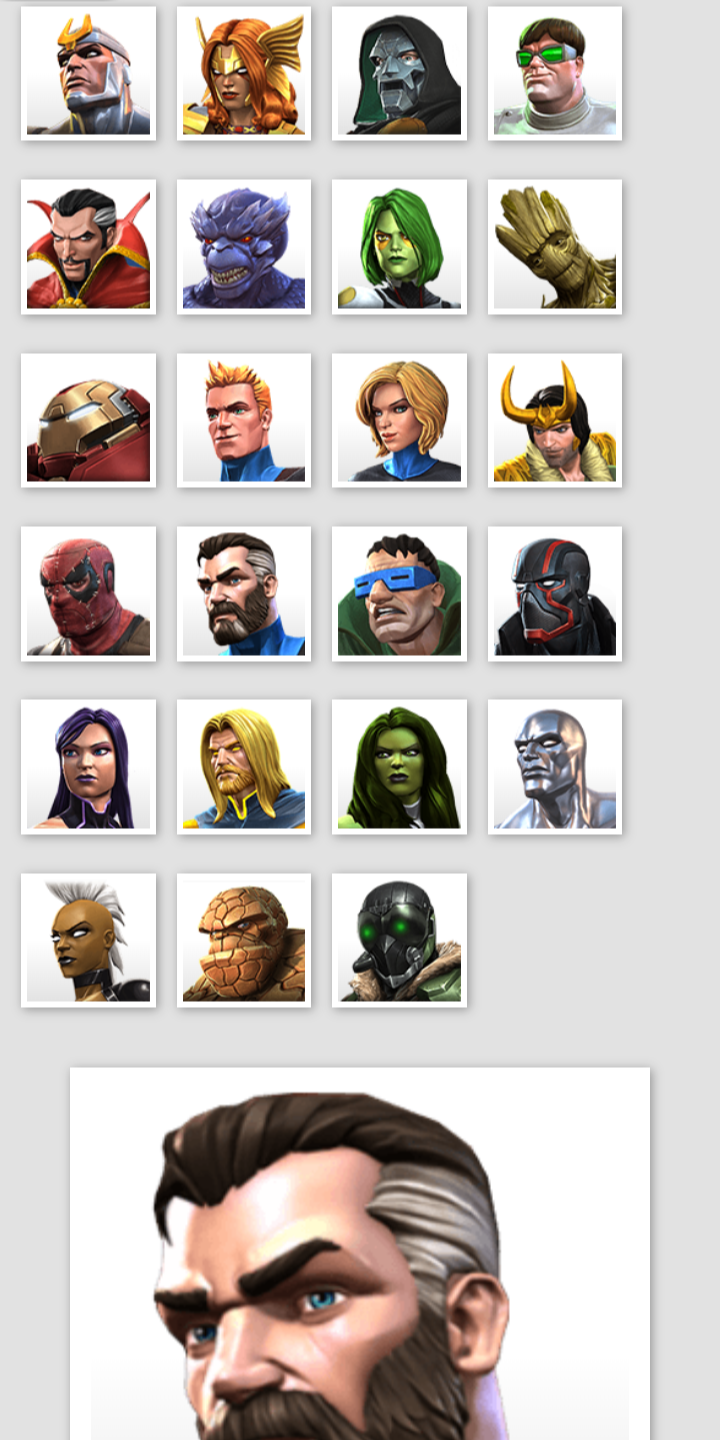This screenshot has width=720, height=1440.
Task: Pick the She-Hulk green-skinned portrait
Action: [x=399, y=767]
